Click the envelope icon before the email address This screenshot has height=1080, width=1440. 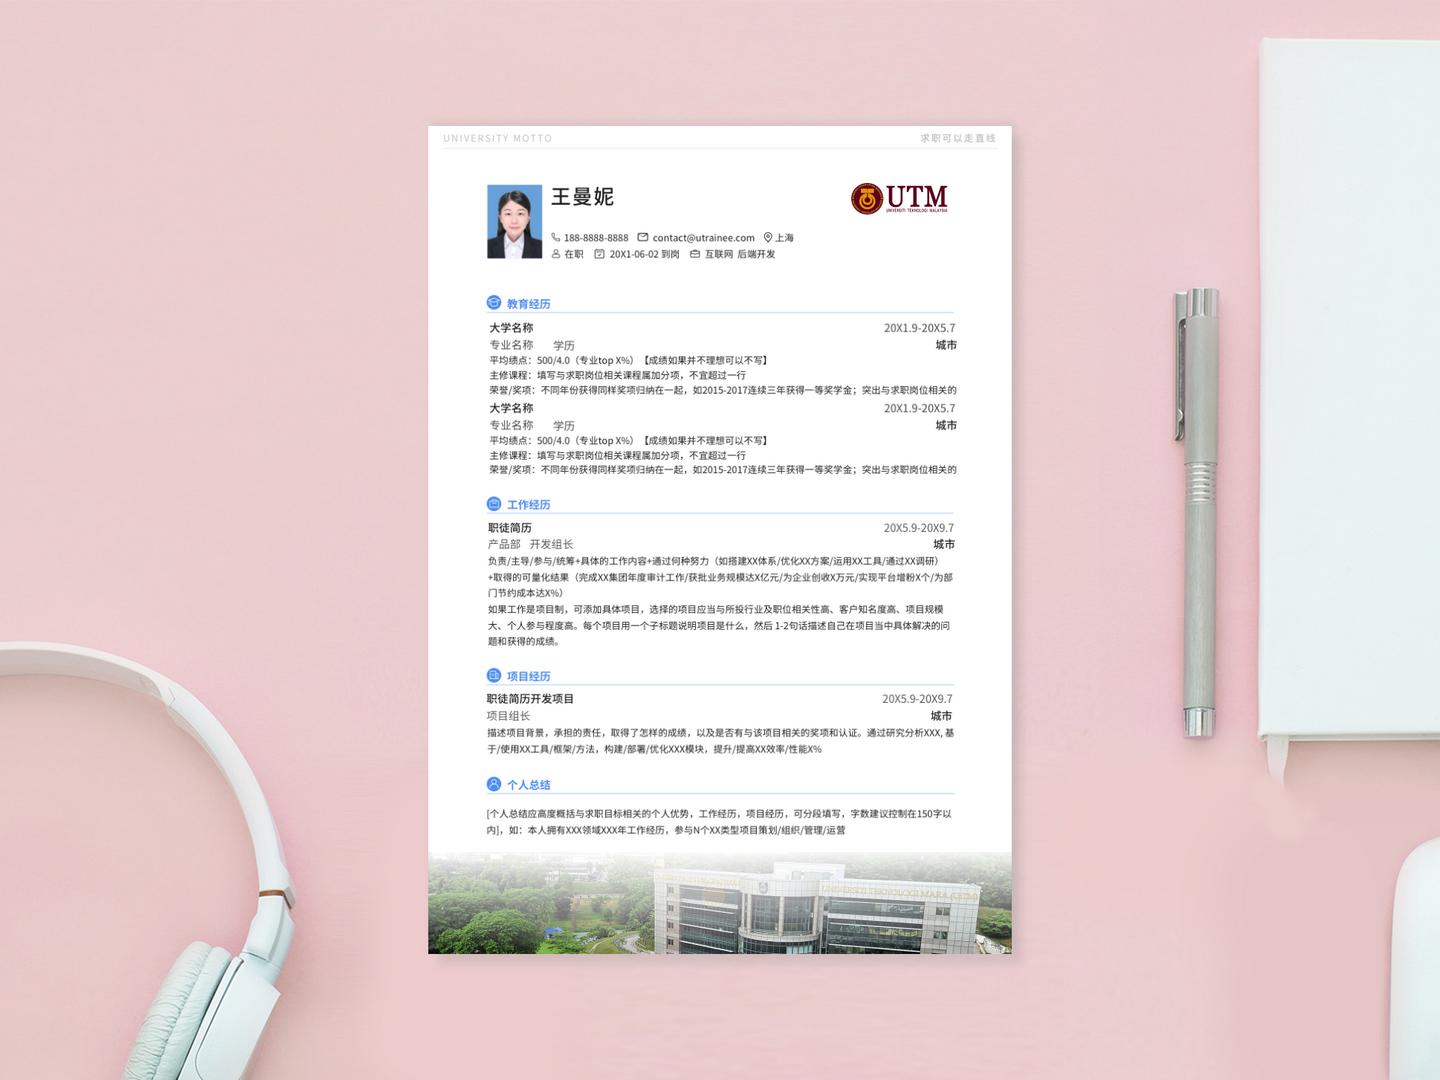(643, 237)
